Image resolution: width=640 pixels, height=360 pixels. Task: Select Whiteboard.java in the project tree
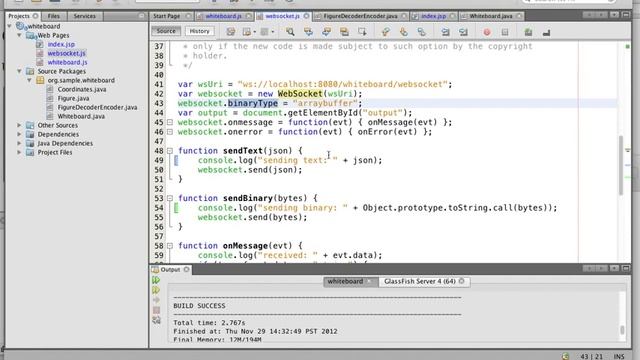point(81,116)
